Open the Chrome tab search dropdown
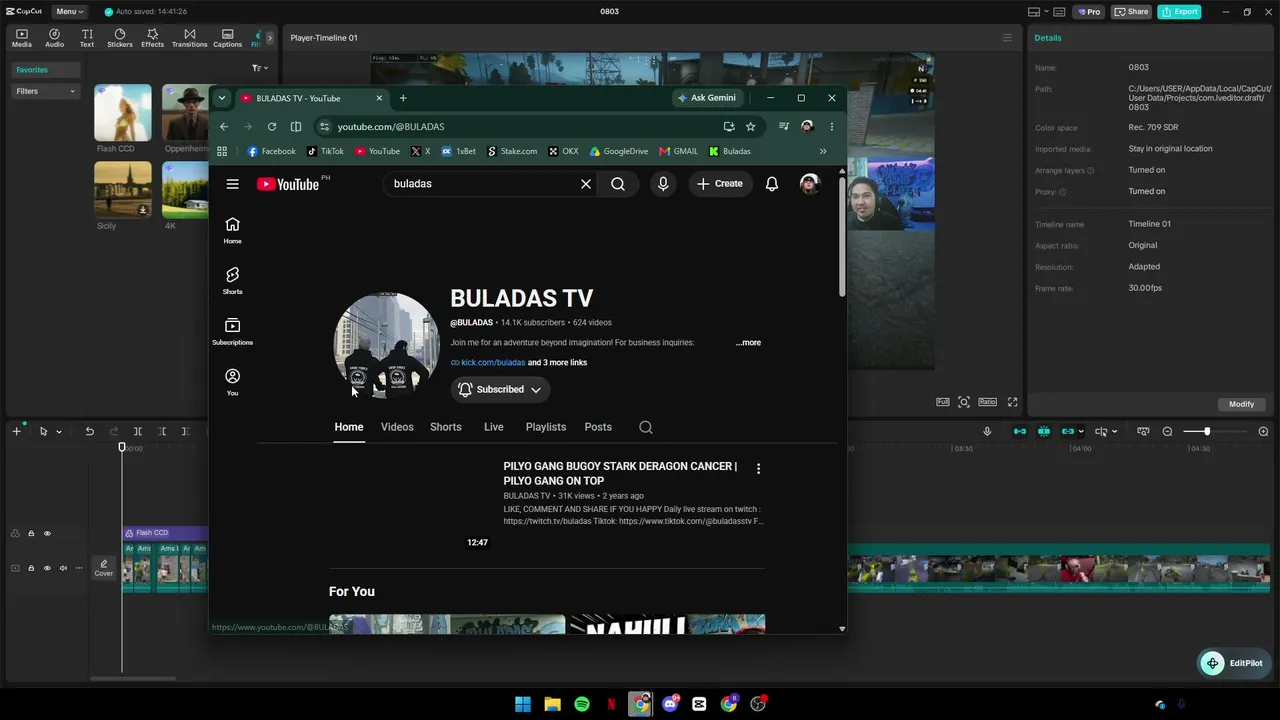Image resolution: width=1280 pixels, height=720 pixels. (x=221, y=98)
